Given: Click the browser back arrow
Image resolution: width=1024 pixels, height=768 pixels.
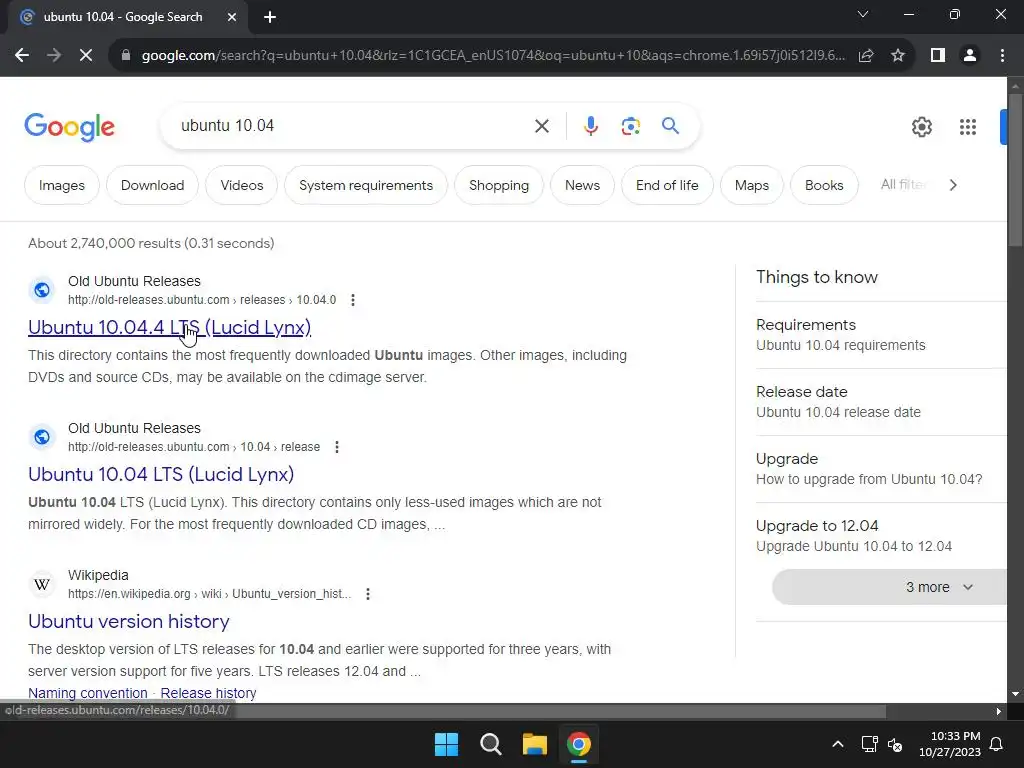Looking at the screenshot, I should (x=22, y=56).
